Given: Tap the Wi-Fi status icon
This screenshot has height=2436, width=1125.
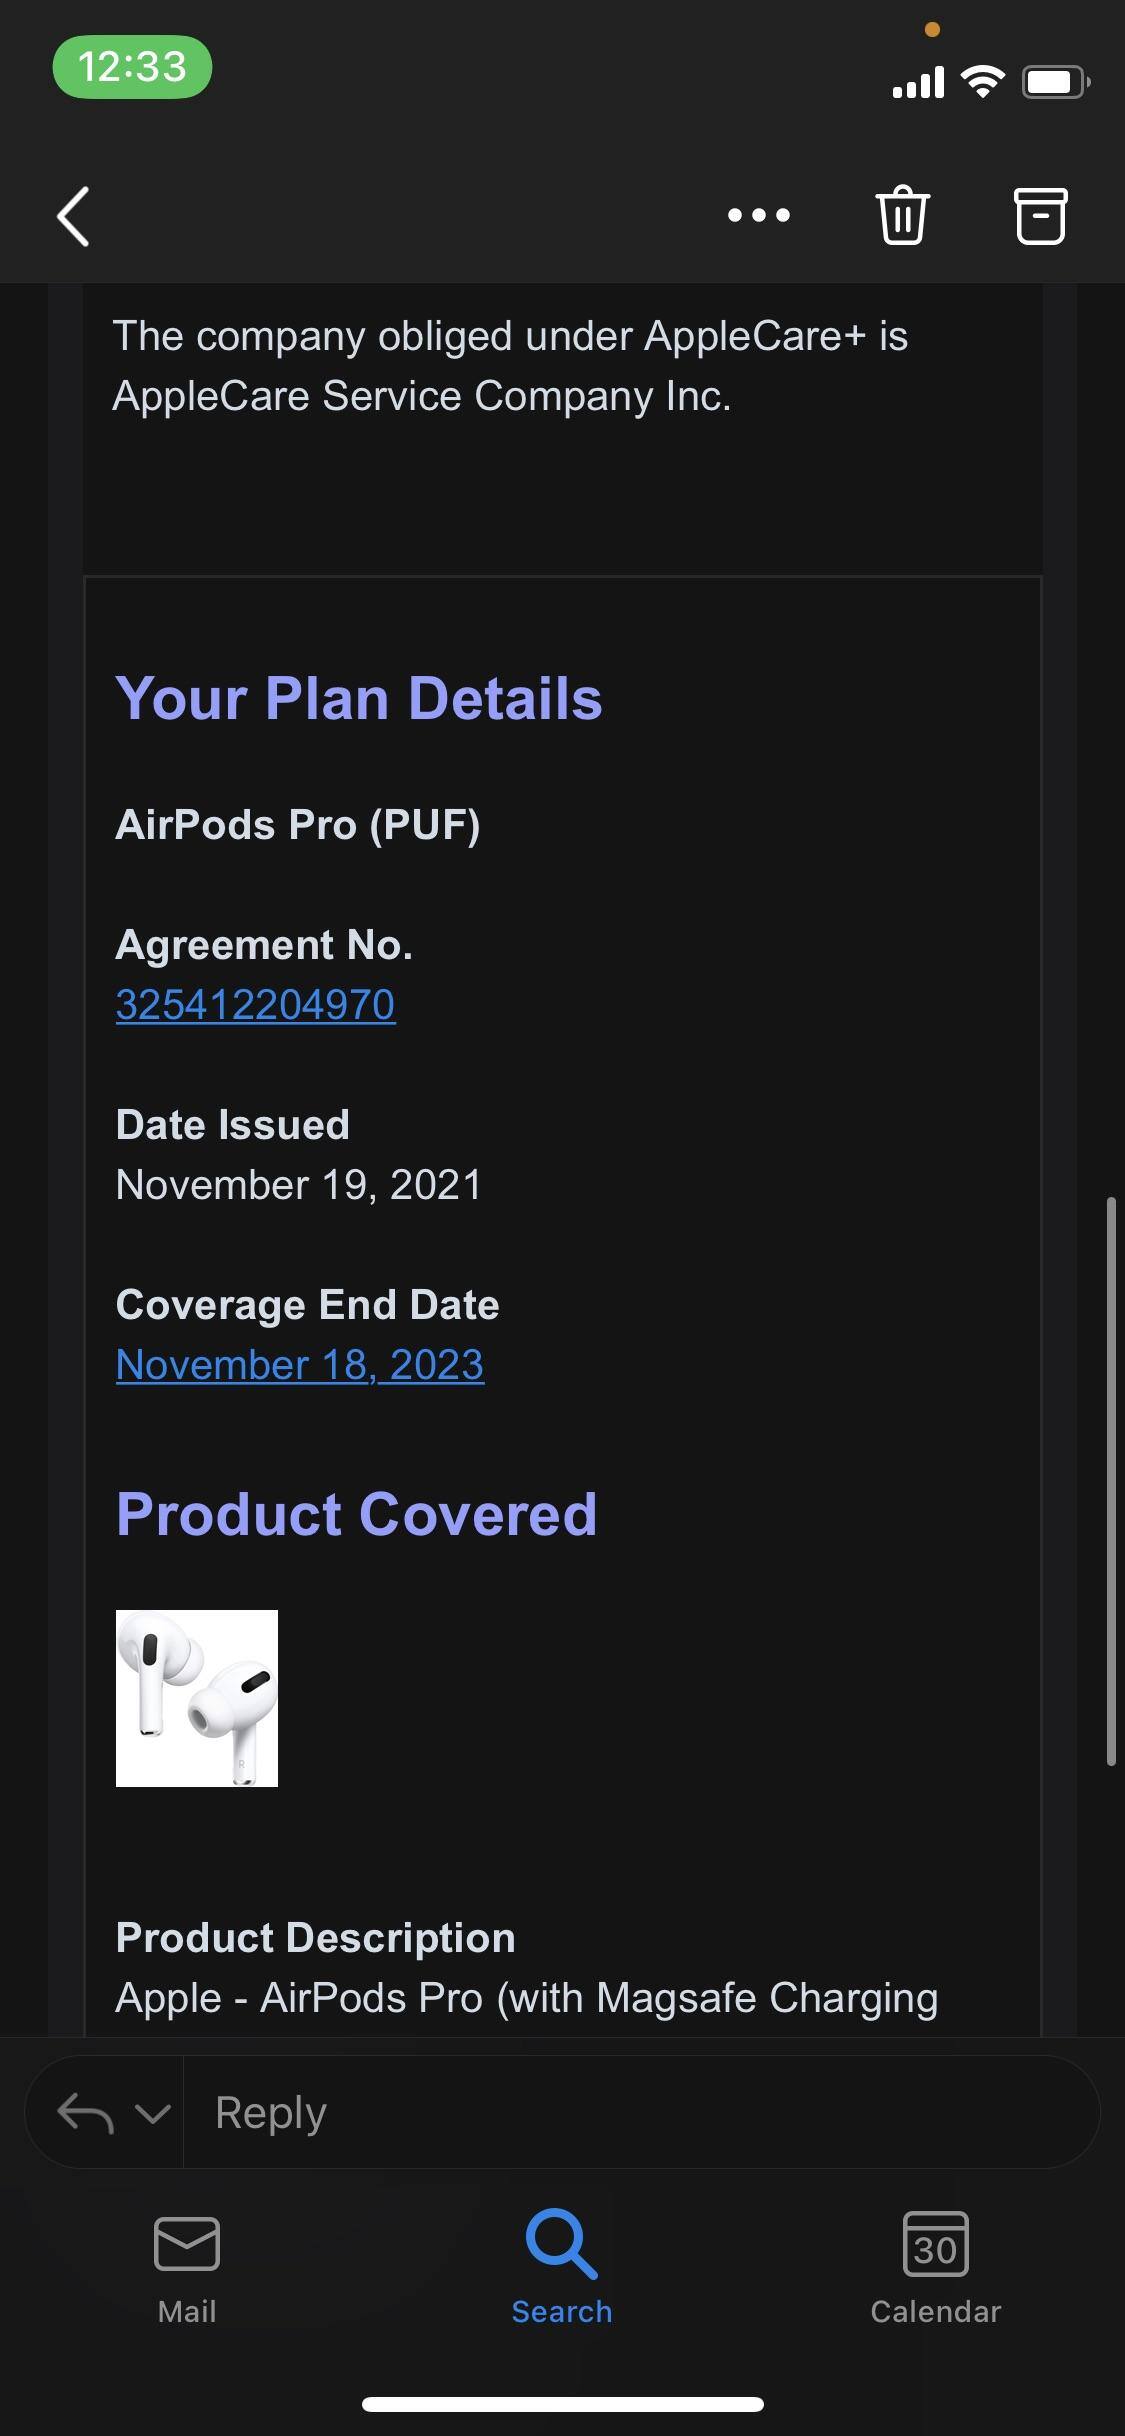Looking at the screenshot, I should point(982,82).
